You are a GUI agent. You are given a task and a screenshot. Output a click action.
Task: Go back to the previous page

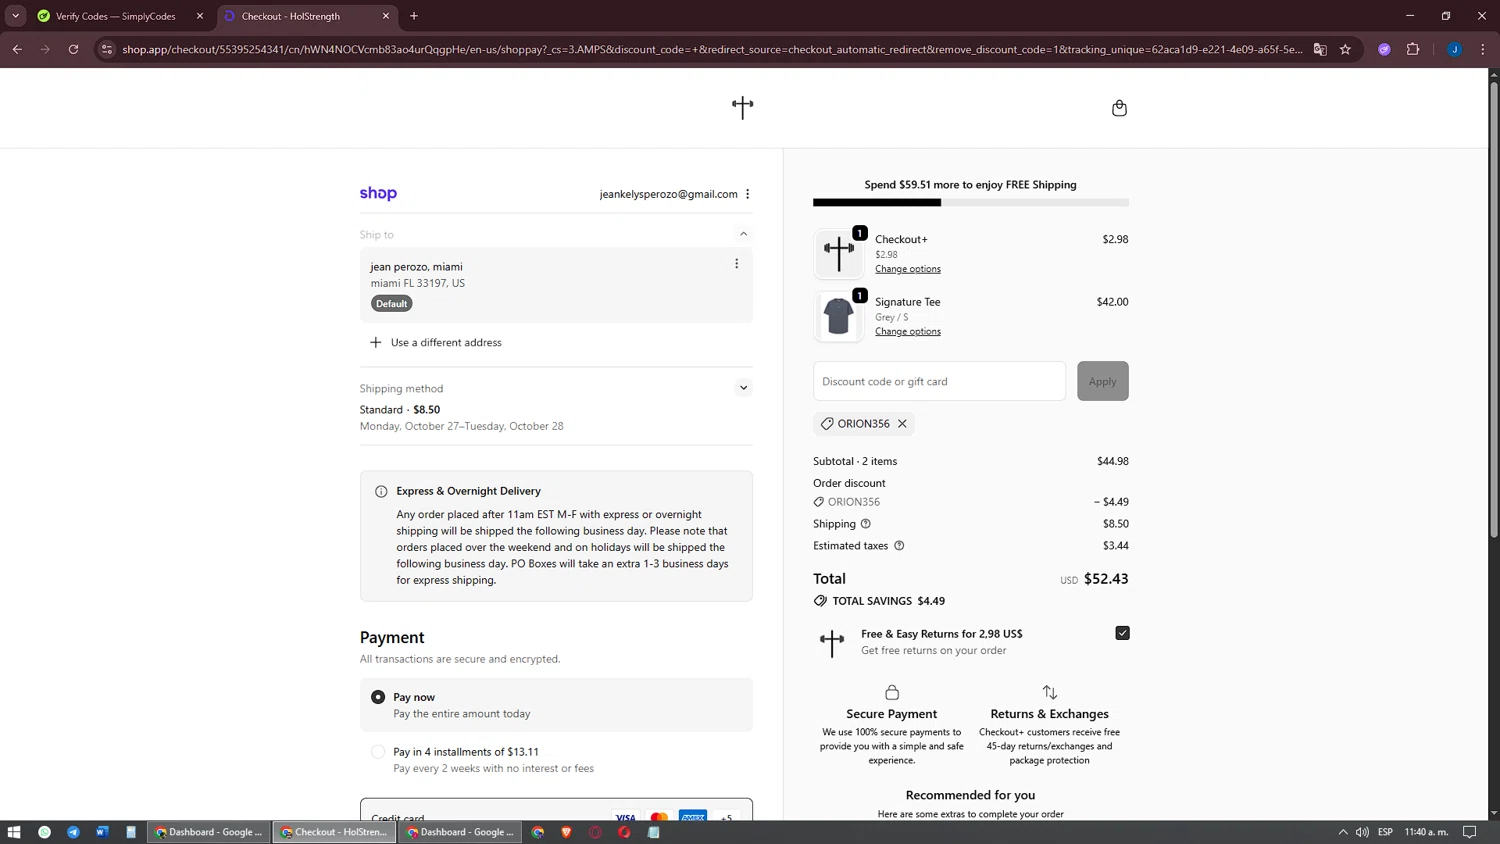point(17,49)
